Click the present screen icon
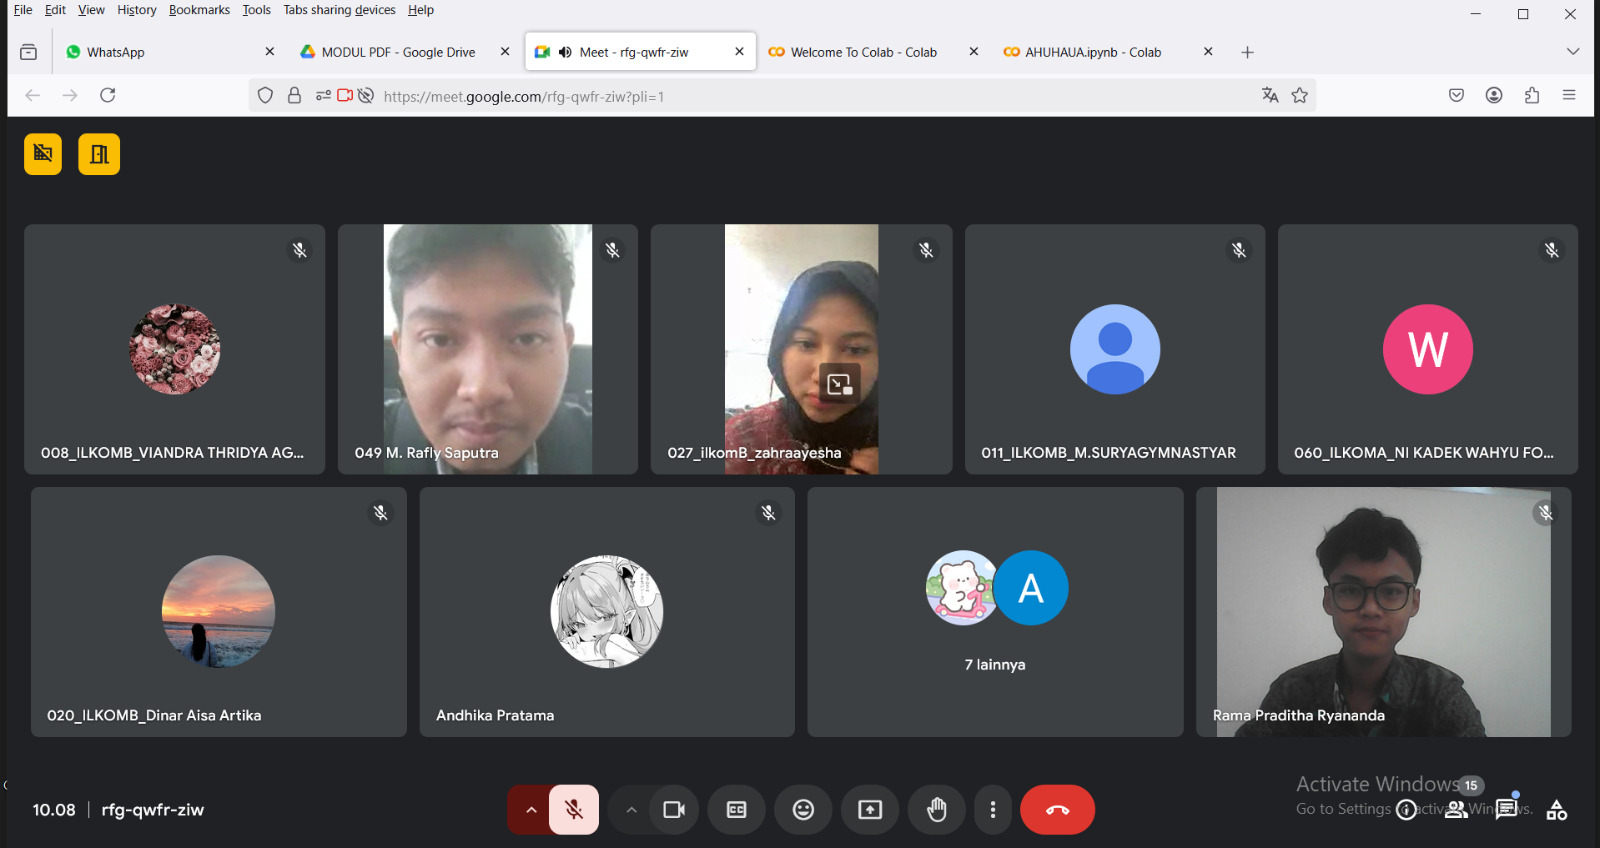Image resolution: width=1600 pixels, height=848 pixels. [870, 810]
